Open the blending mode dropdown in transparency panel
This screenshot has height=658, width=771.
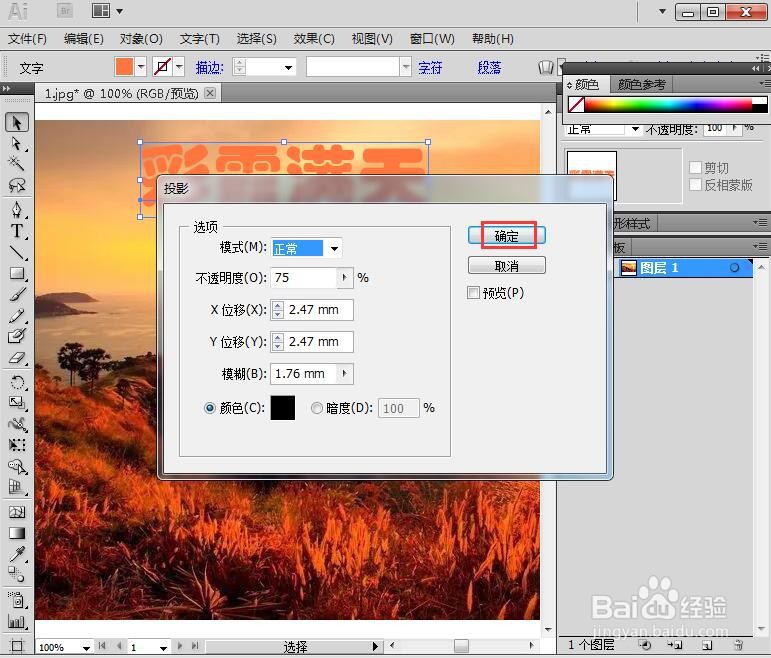click(x=635, y=129)
